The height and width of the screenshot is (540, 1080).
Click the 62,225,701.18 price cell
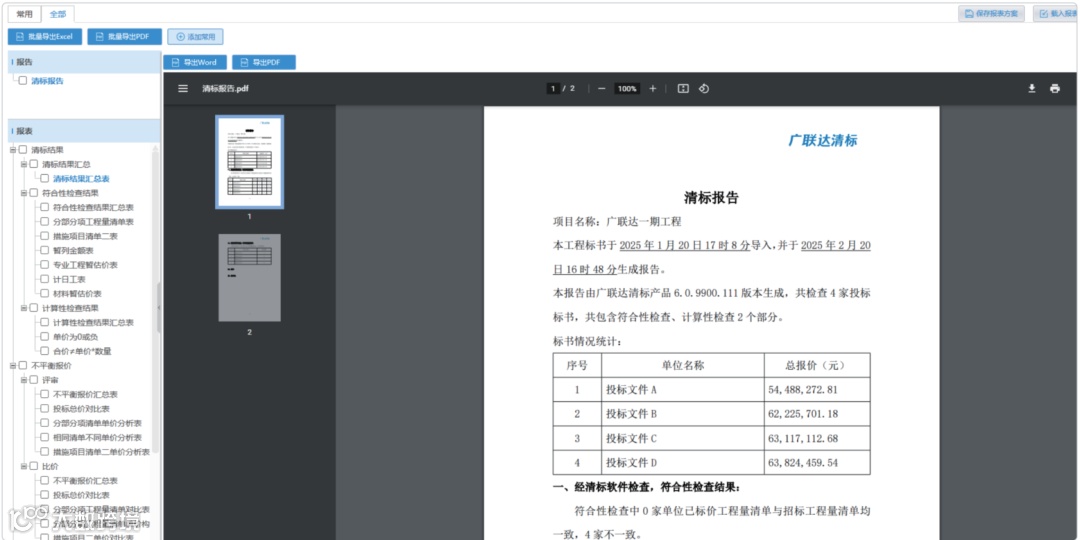pos(817,414)
